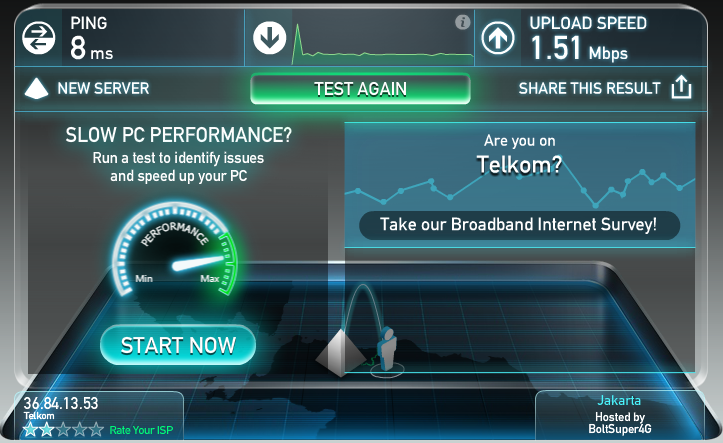
Task: Click the white server pyramid on the map
Action: tap(341, 353)
